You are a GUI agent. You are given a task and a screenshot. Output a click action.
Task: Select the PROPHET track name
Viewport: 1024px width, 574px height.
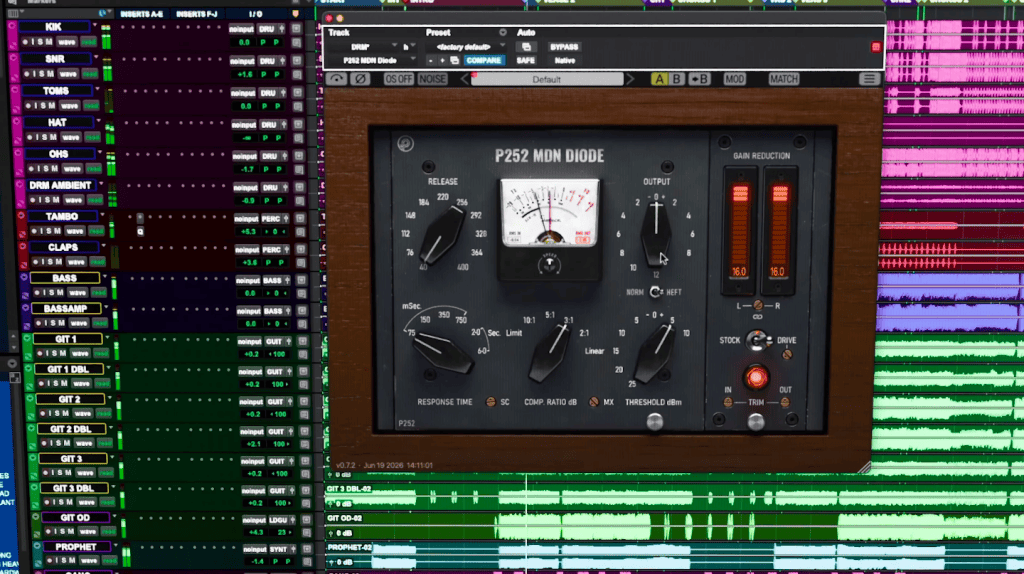pyautogui.click(x=76, y=547)
